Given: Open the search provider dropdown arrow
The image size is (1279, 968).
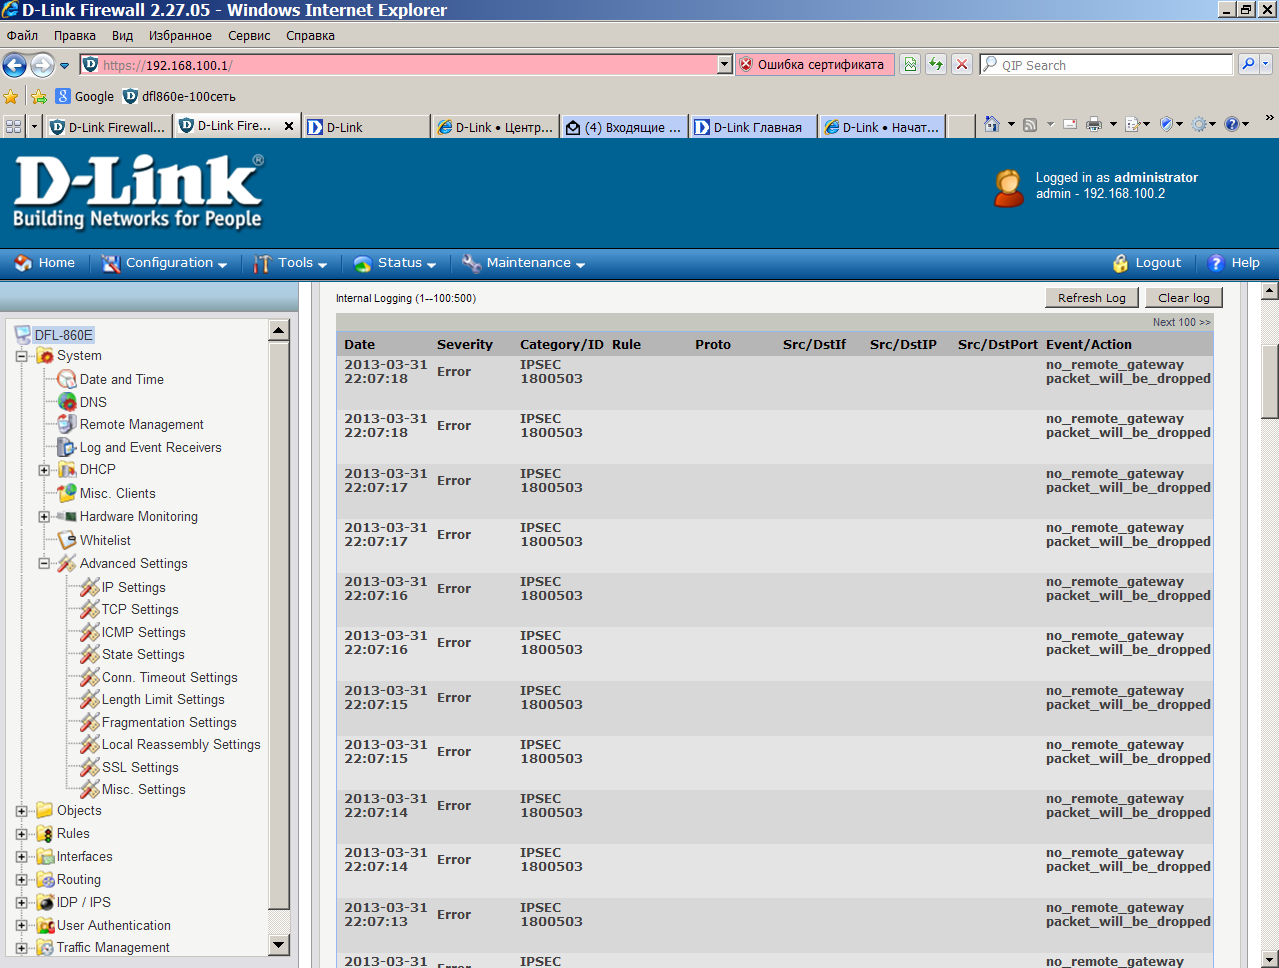Looking at the screenshot, I should [1266, 64].
